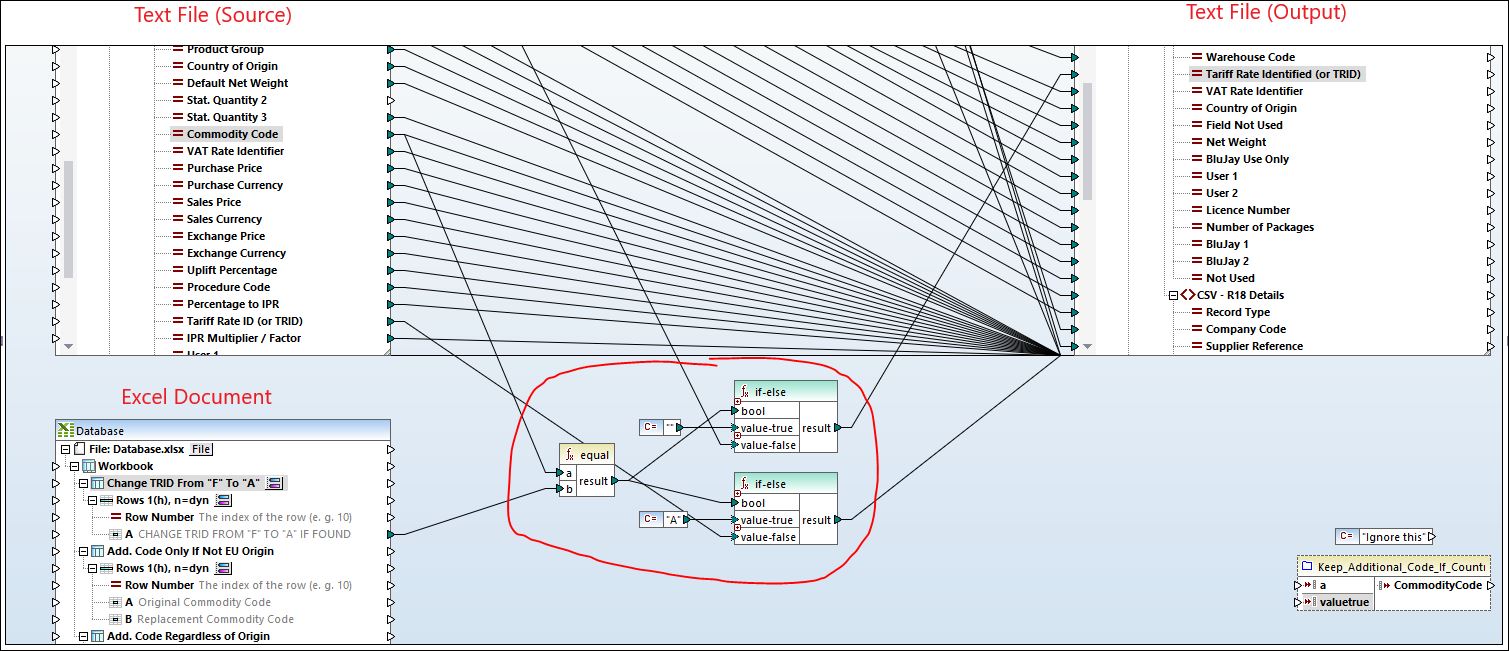Open settings icon beside Change TRID From "F" To "A"
Viewport: 1509px width, 651px height.
click(x=275, y=483)
